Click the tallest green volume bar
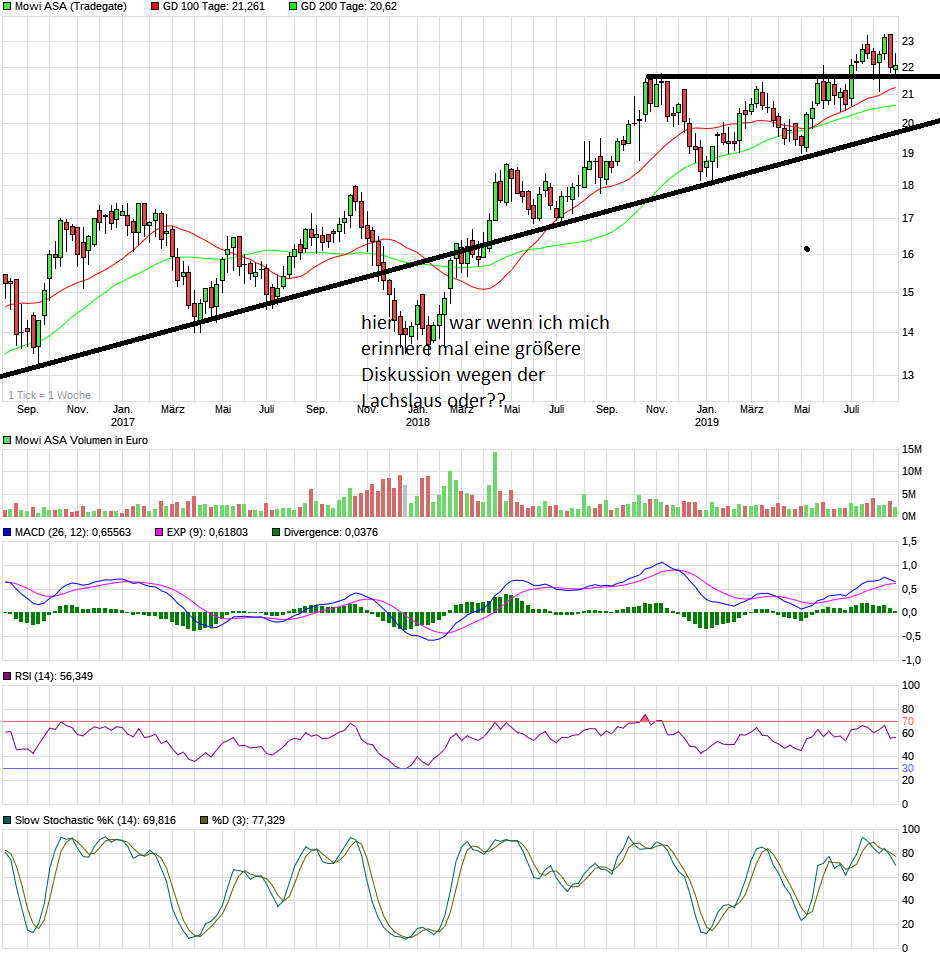940x958 pixels. (x=494, y=484)
